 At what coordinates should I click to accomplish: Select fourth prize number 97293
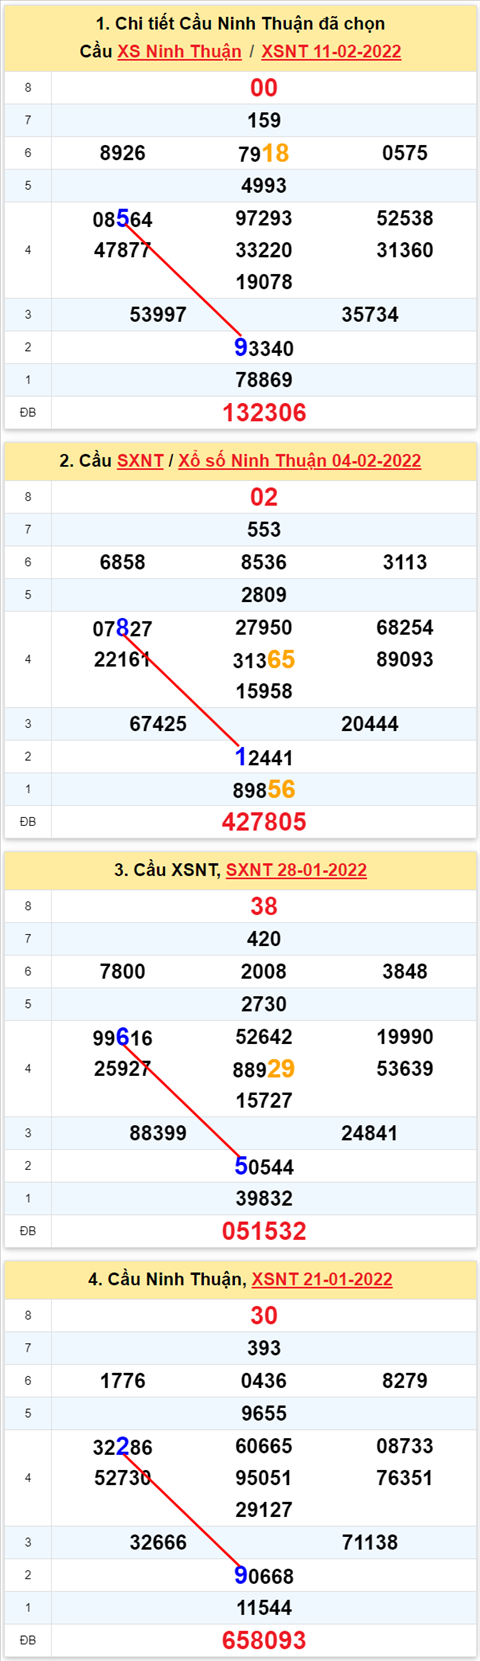(264, 218)
